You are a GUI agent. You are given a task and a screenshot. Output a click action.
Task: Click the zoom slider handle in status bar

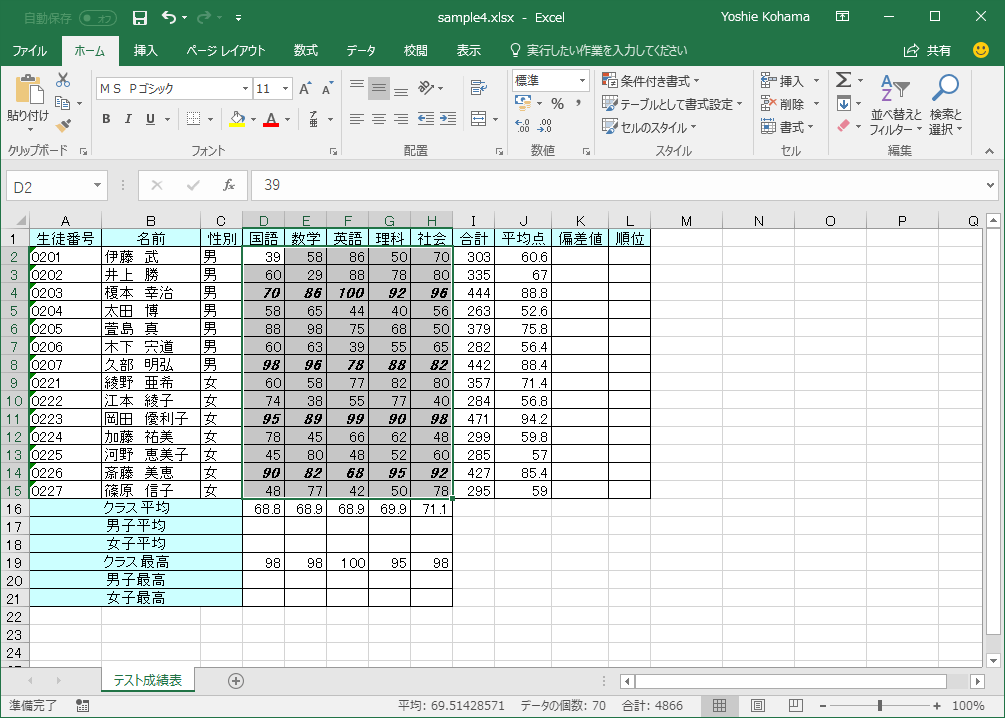(879, 706)
